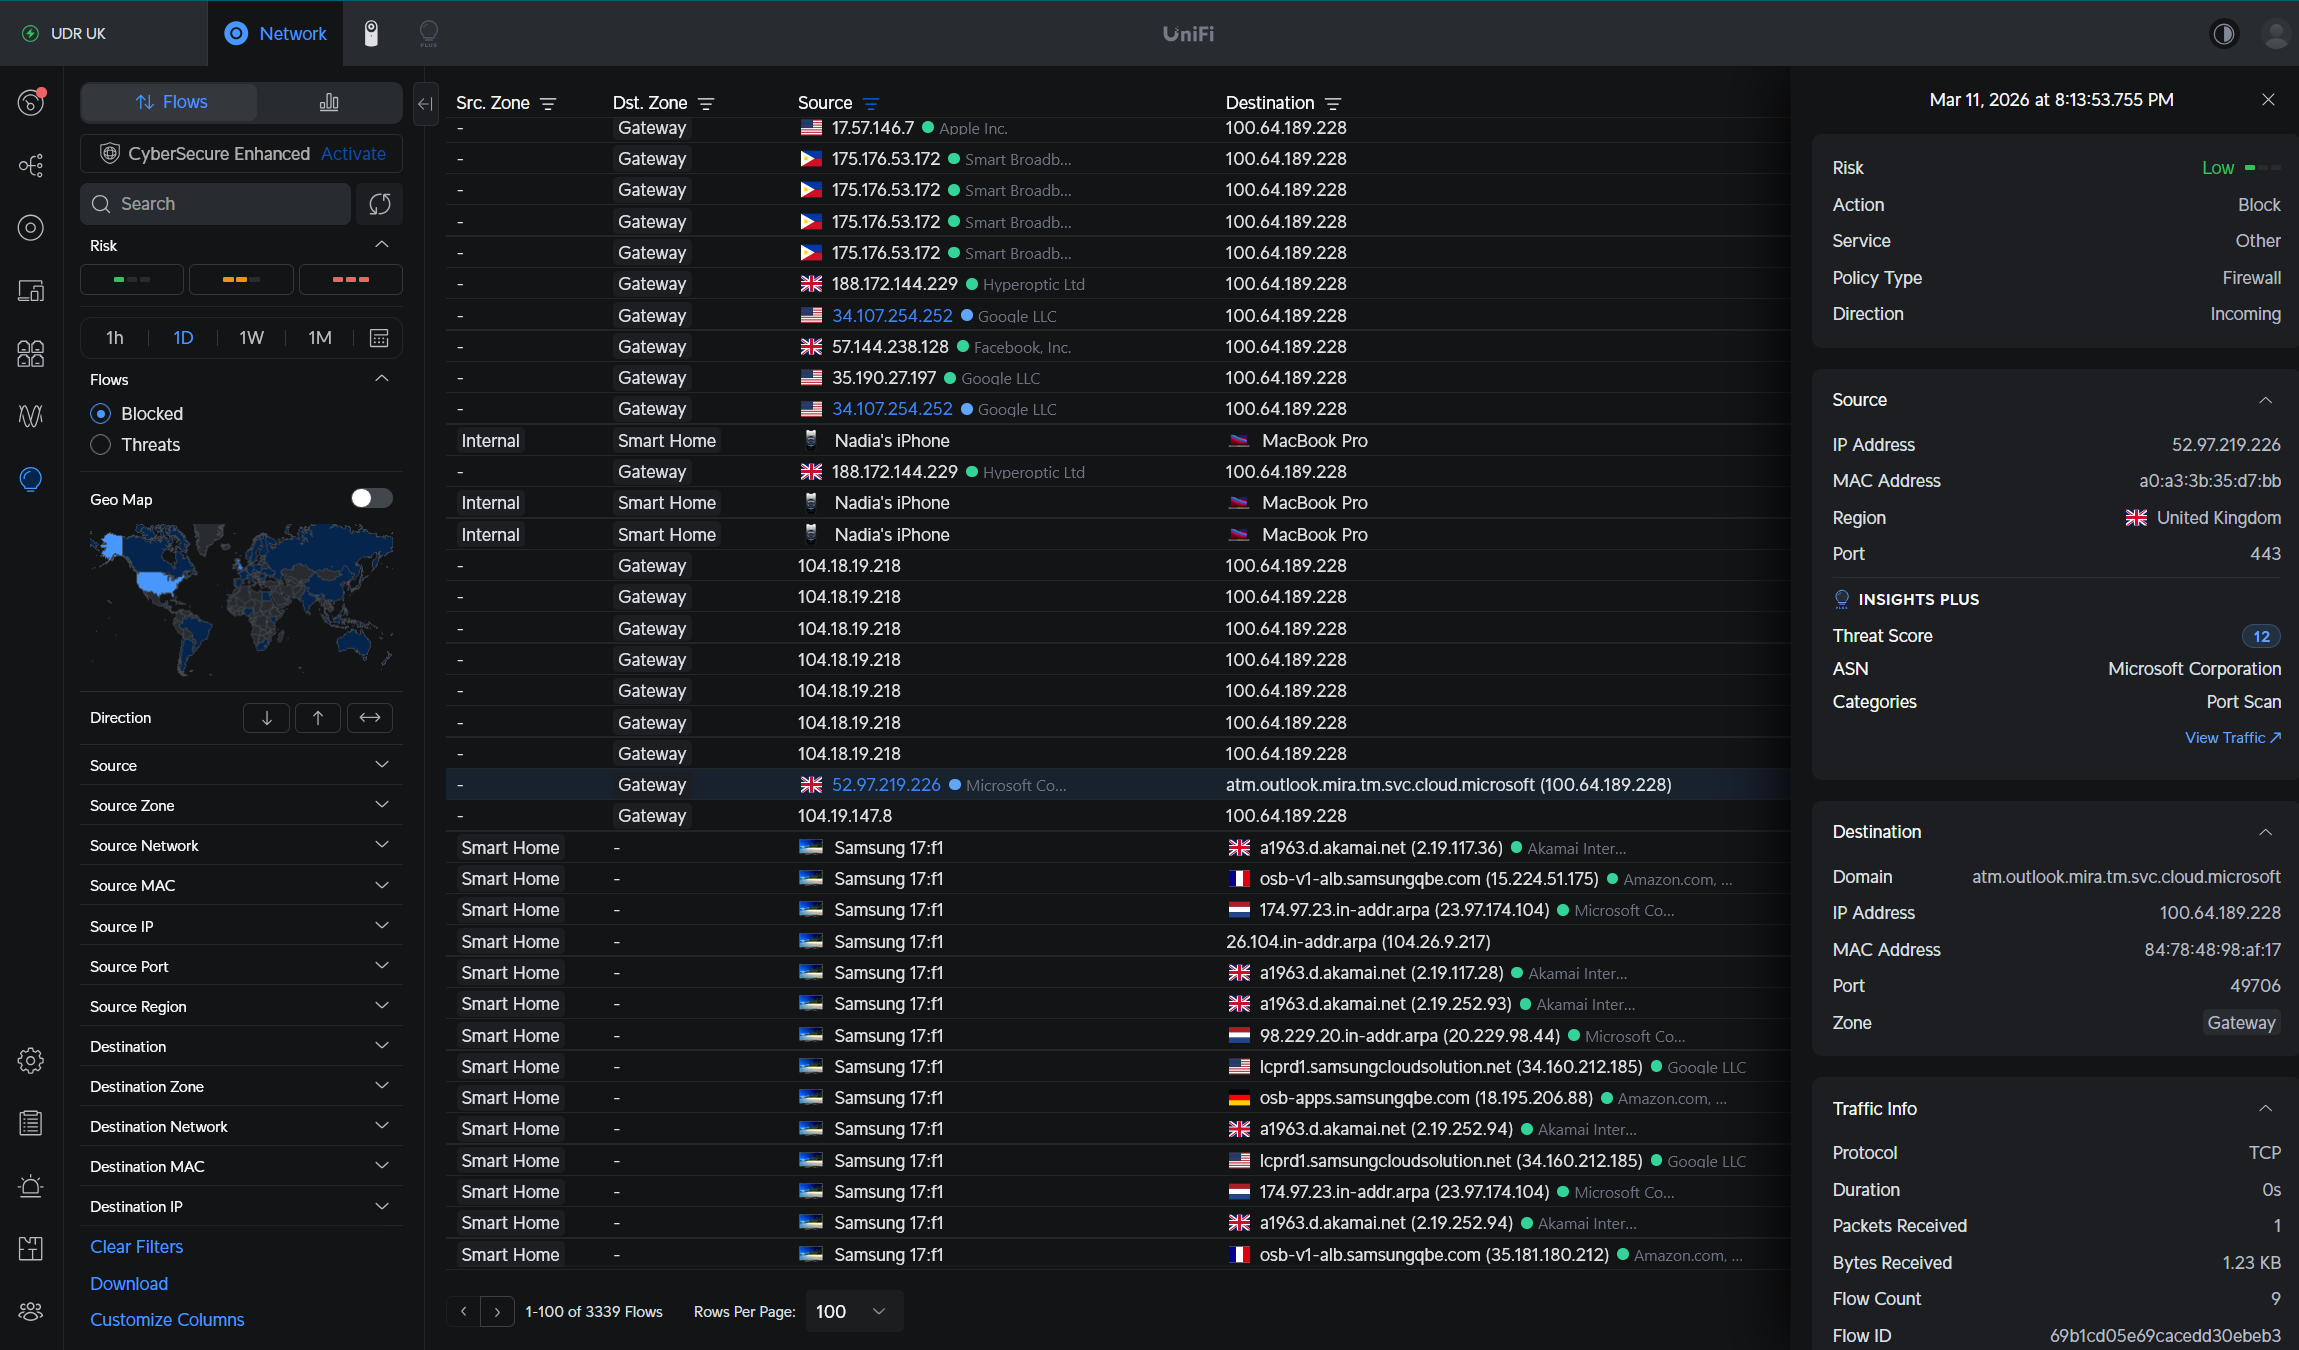Click the refresh icon beside the Search field
Screen dimensions: 2299x1350
pyautogui.click(x=380, y=204)
